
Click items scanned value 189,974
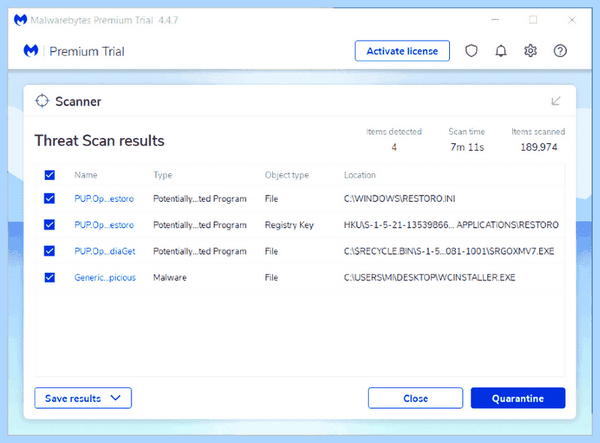(539, 147)
